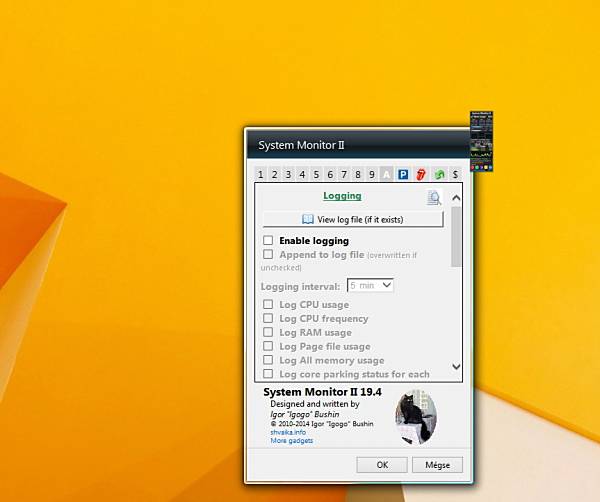Open settings page tab 4
The image size is (600, 502).
(x=302, y=174)
